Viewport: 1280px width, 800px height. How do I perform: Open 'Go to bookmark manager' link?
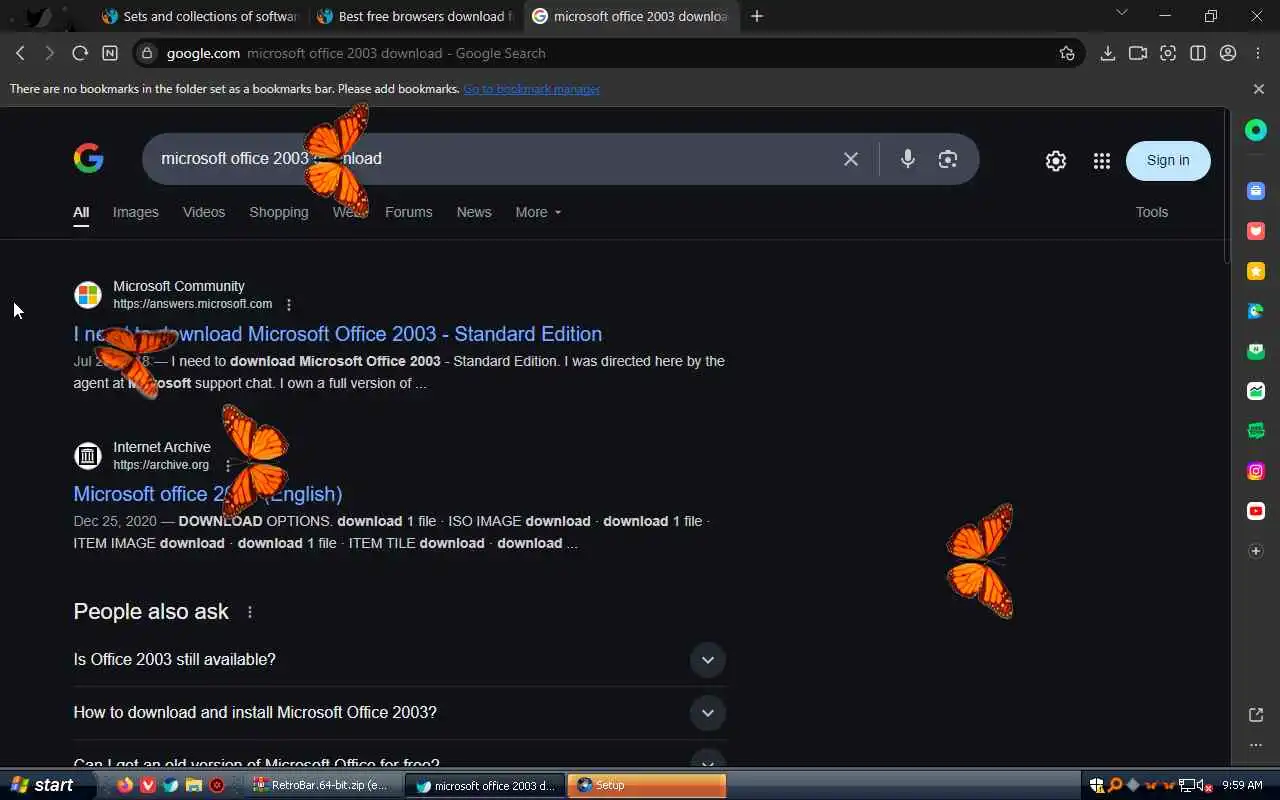click(531, 89)
